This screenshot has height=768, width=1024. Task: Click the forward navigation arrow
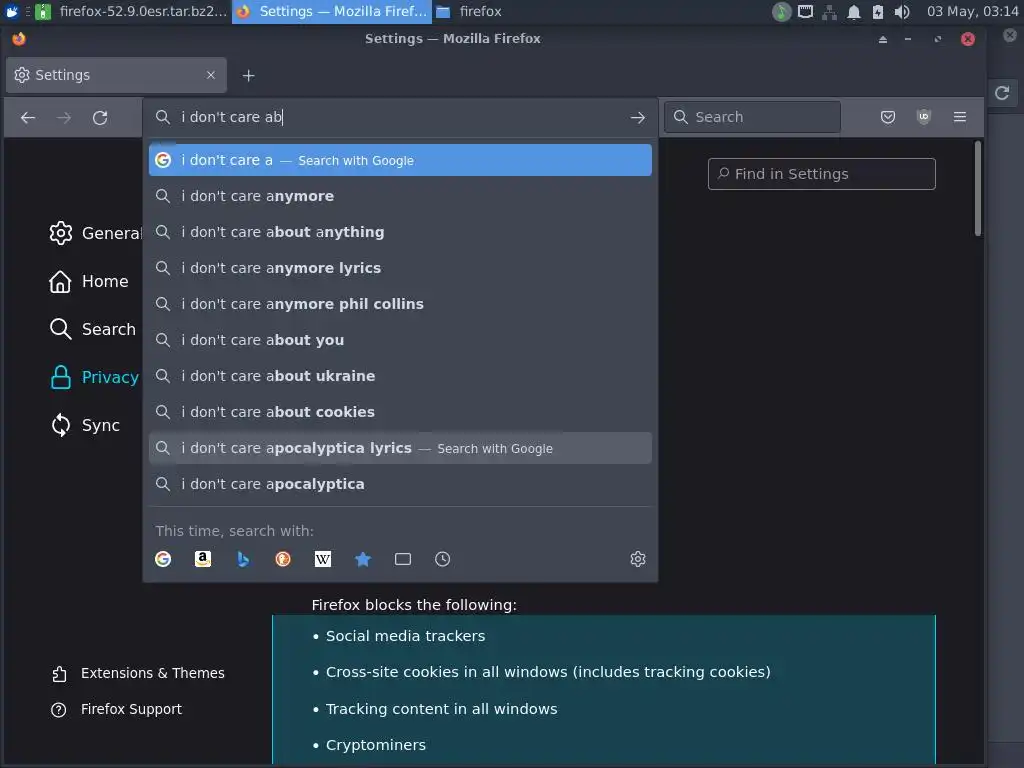tap(64, 118)
